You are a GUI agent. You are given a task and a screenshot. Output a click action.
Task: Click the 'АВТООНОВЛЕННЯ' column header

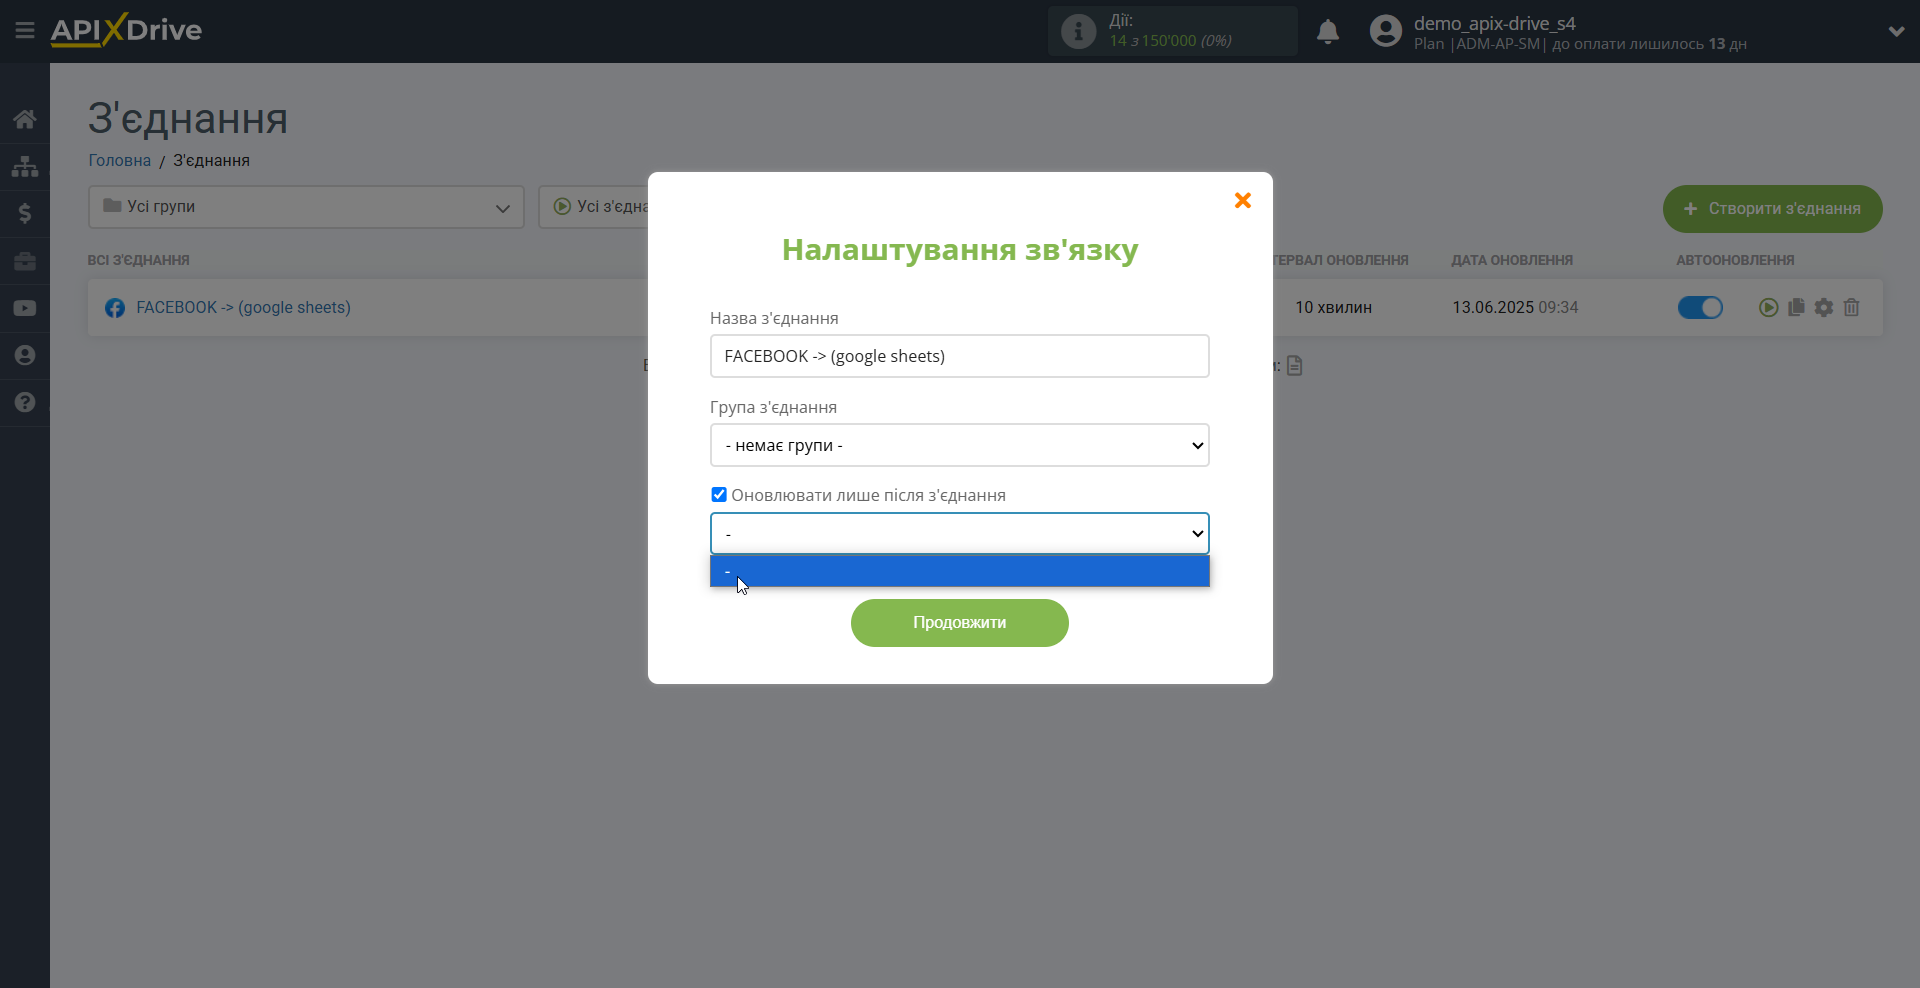[1735, 260]
